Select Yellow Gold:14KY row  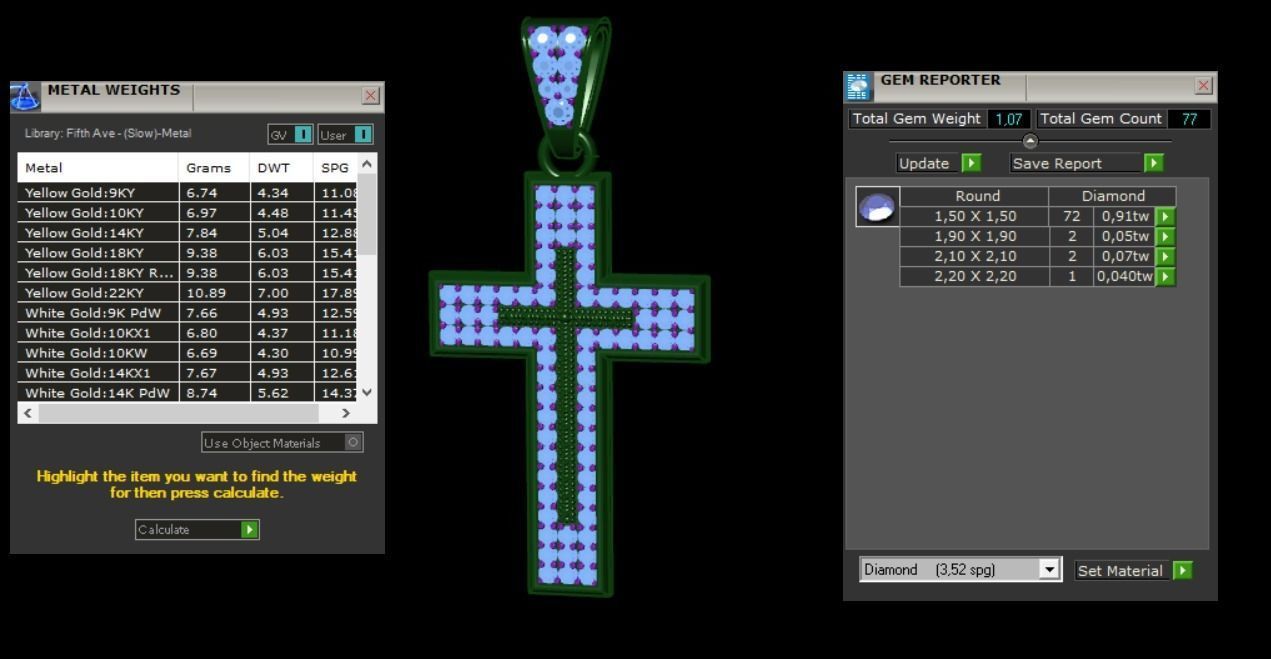pyautogui.click(x=188, y=233)
